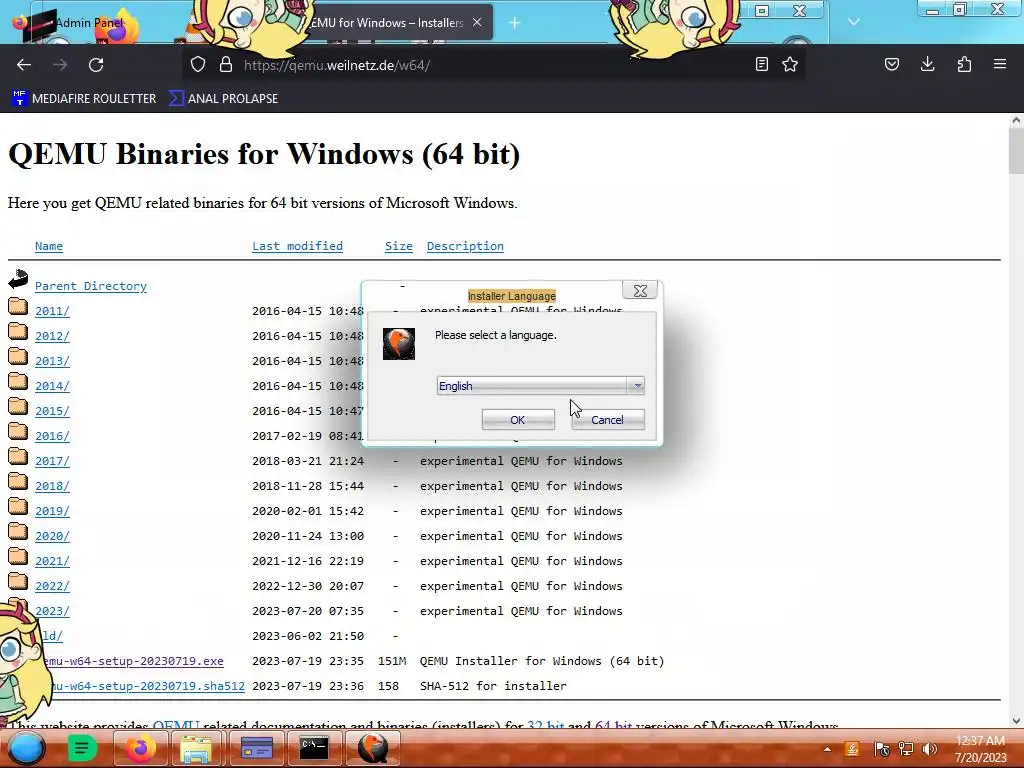Open the Start orb on taskbar
The width and height of the screenshot is (1024, 768).
[x=26, y=748]
